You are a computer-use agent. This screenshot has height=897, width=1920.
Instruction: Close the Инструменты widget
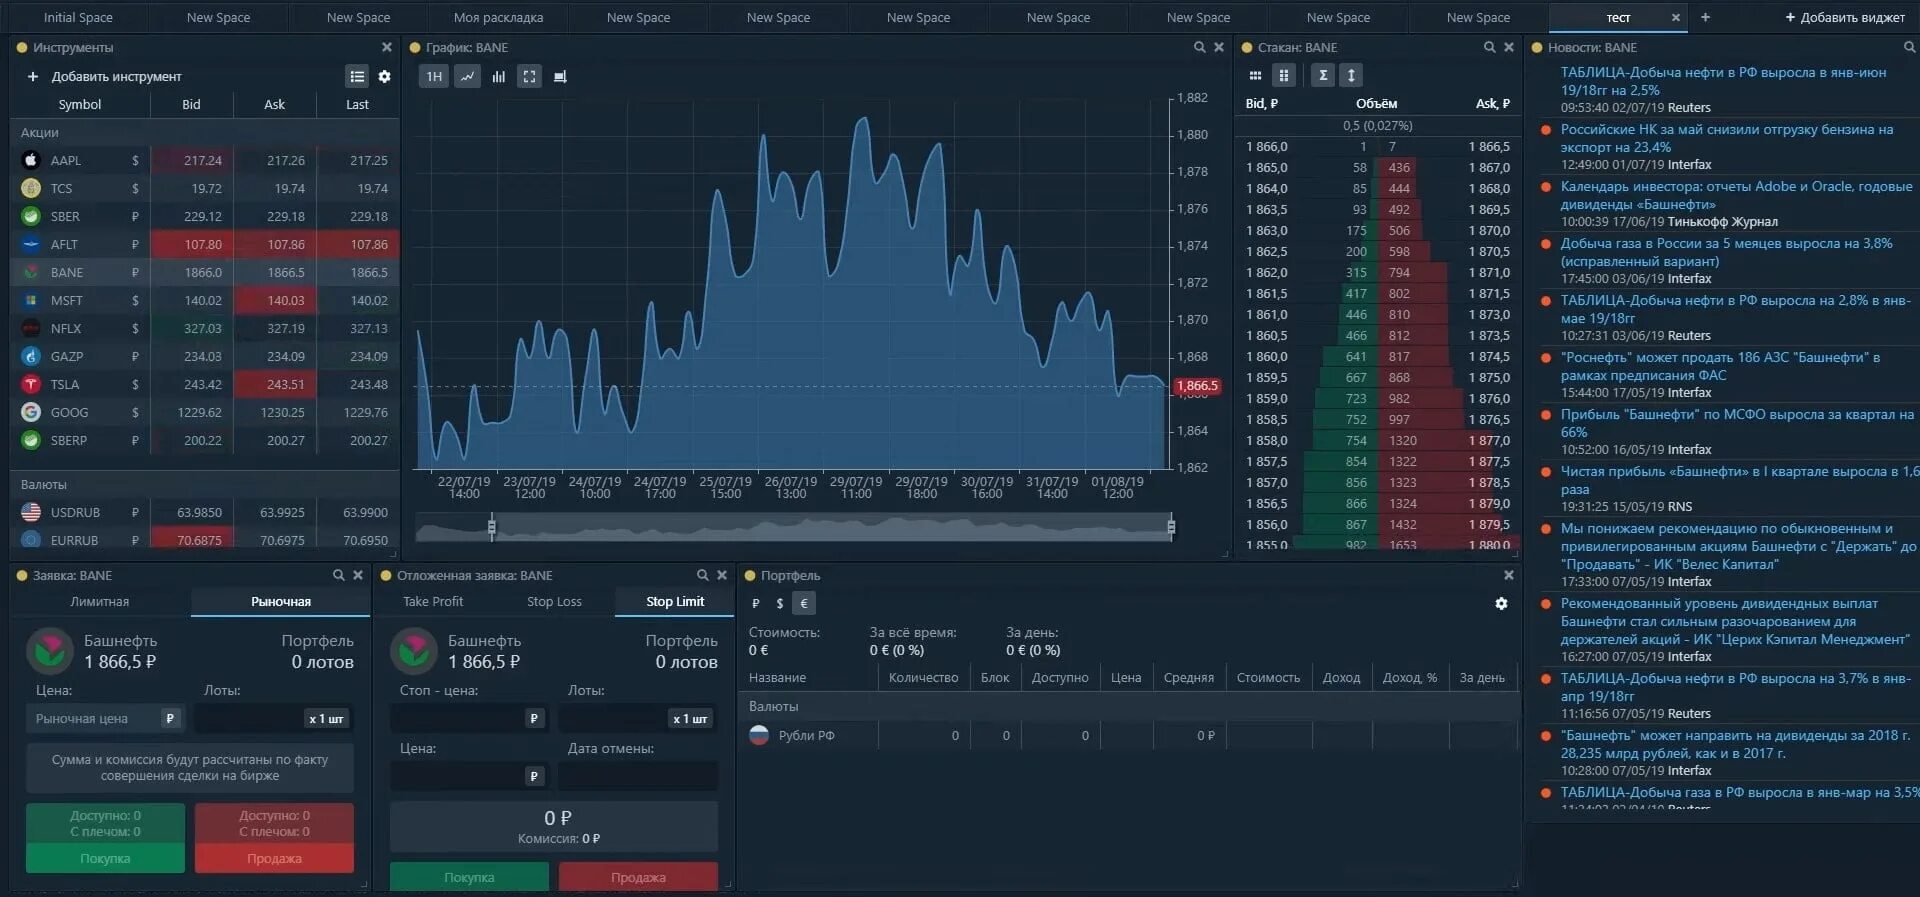[x=386, y=47]
